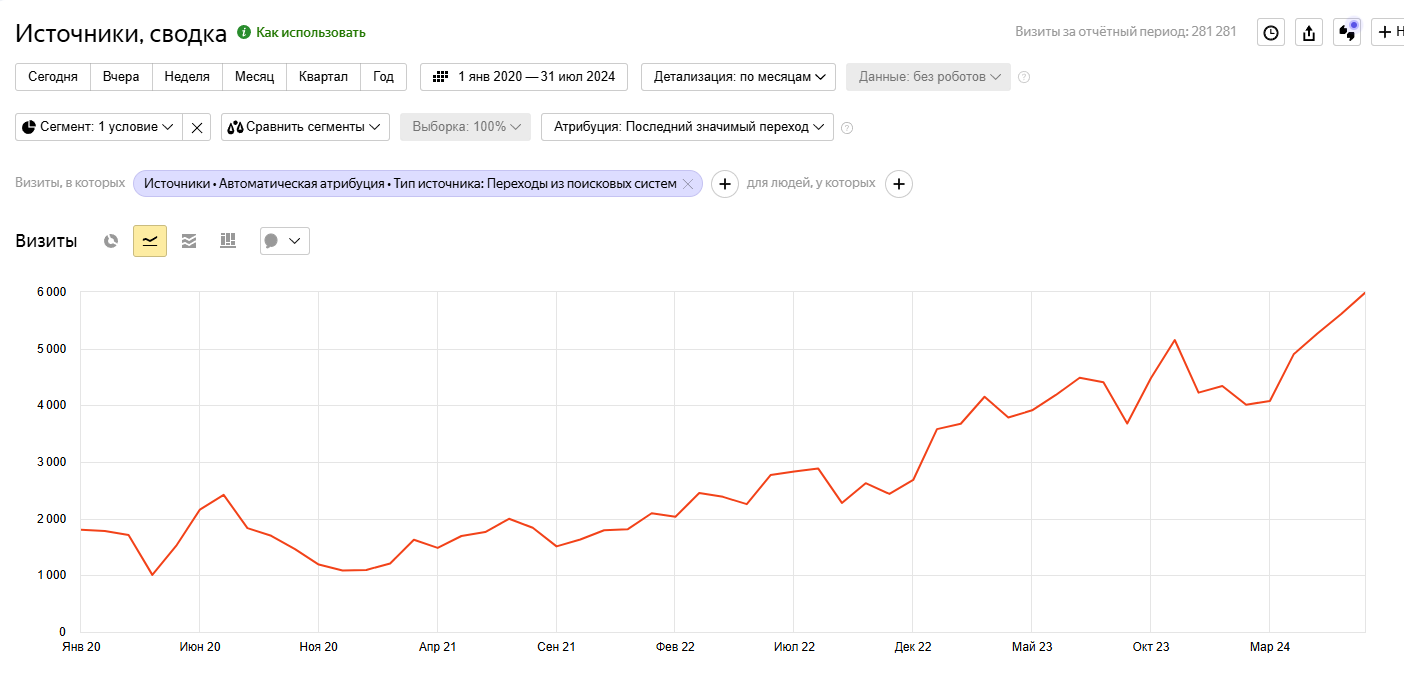Remove the Источники search systems filter chip
The image size is (1404, 694).
(688, 184)
